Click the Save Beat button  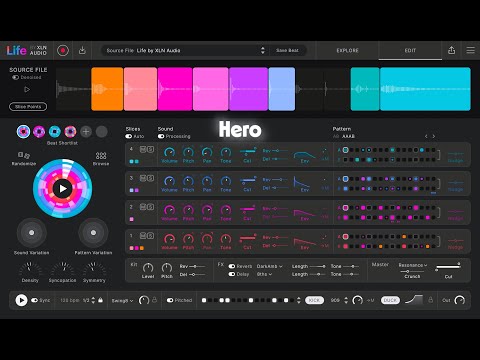coord(287,50)
